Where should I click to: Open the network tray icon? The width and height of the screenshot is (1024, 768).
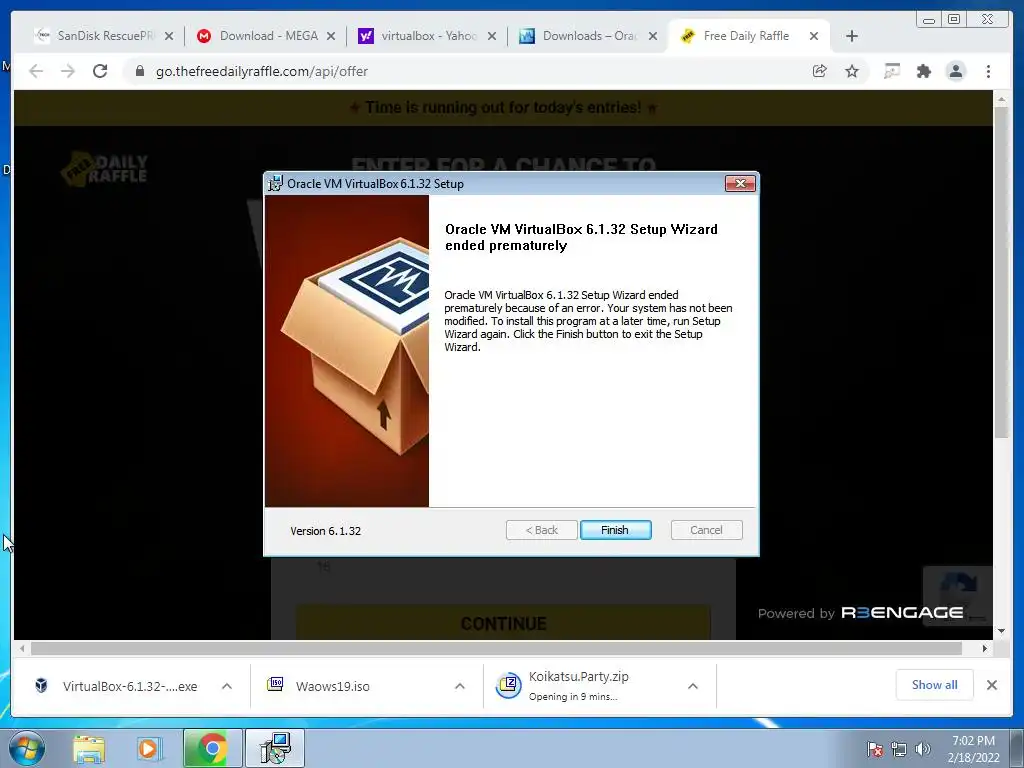tap(899, 749)
